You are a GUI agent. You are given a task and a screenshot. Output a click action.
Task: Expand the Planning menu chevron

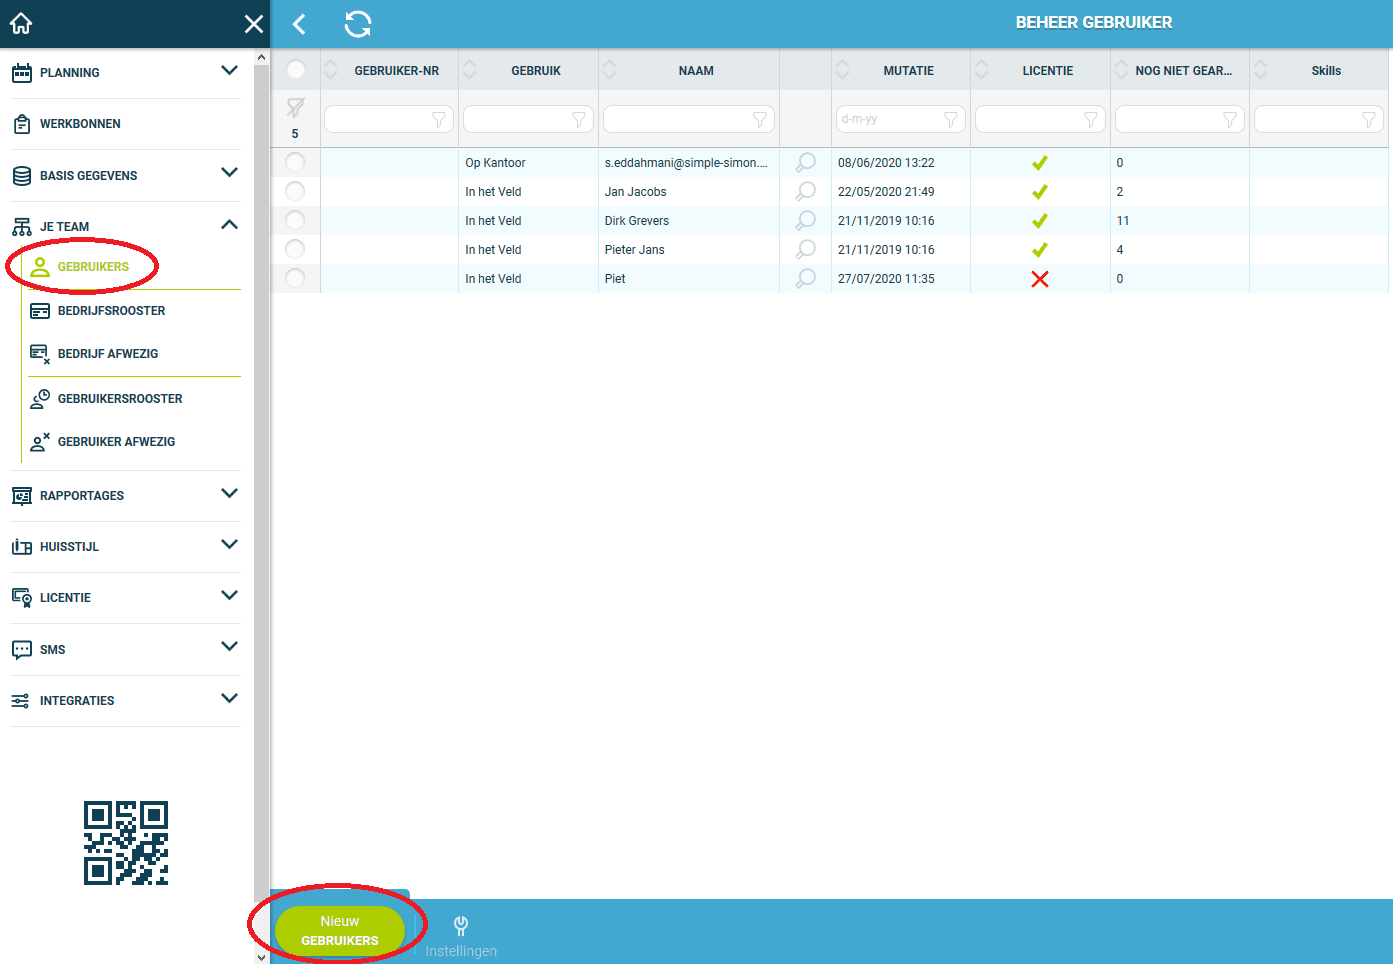pyautogui.click(x=229, y=71)
